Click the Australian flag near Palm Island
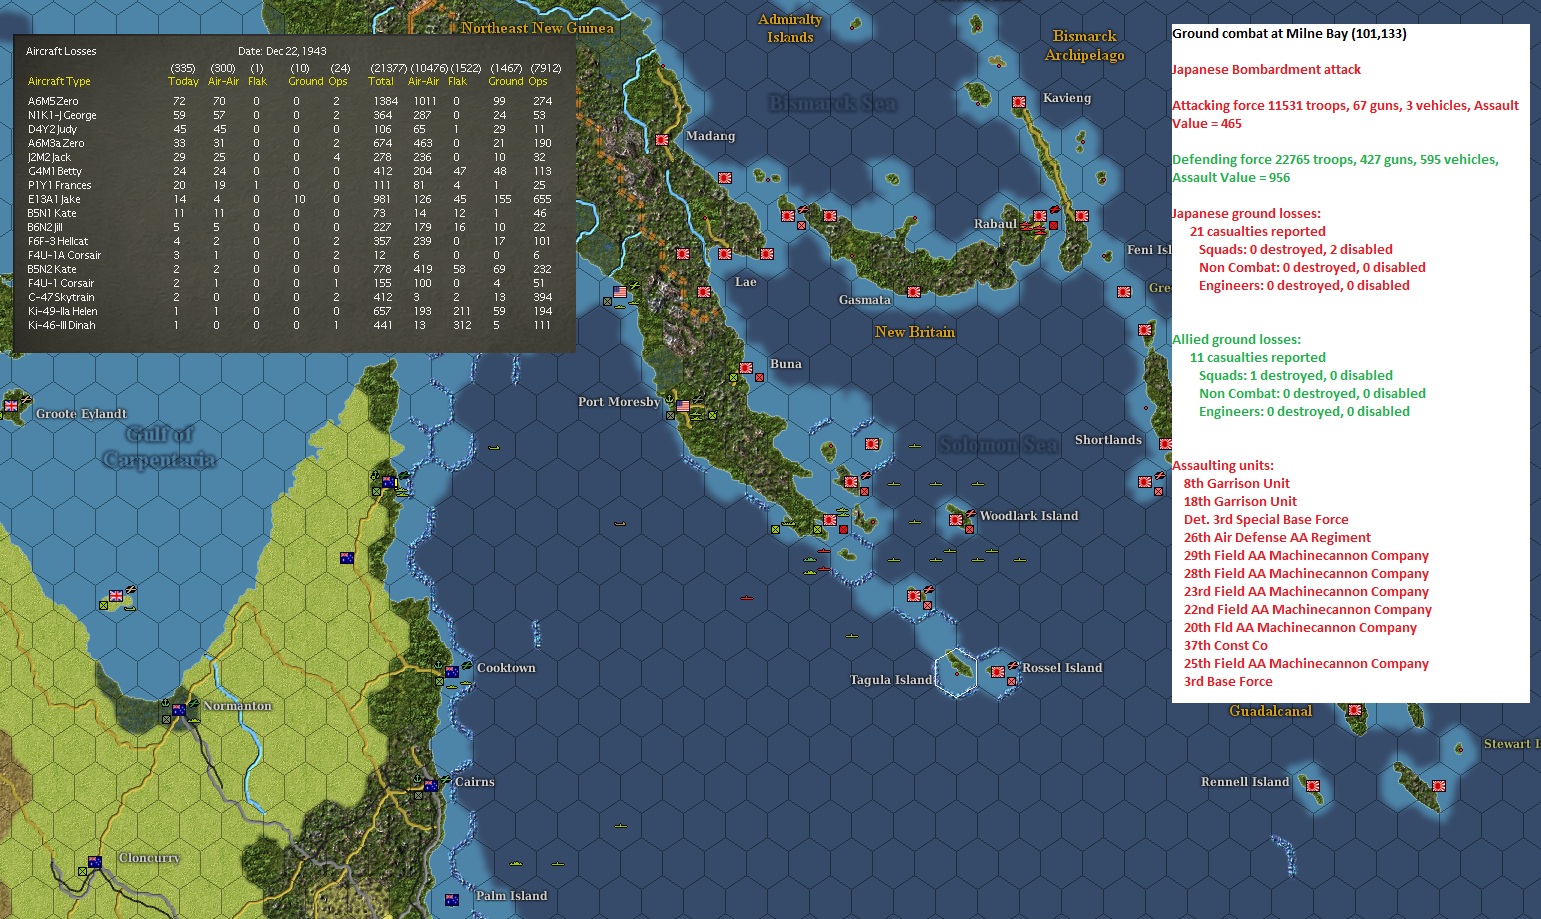The width and height of the screenshot is (1541, 919). (x=452, y=899)
